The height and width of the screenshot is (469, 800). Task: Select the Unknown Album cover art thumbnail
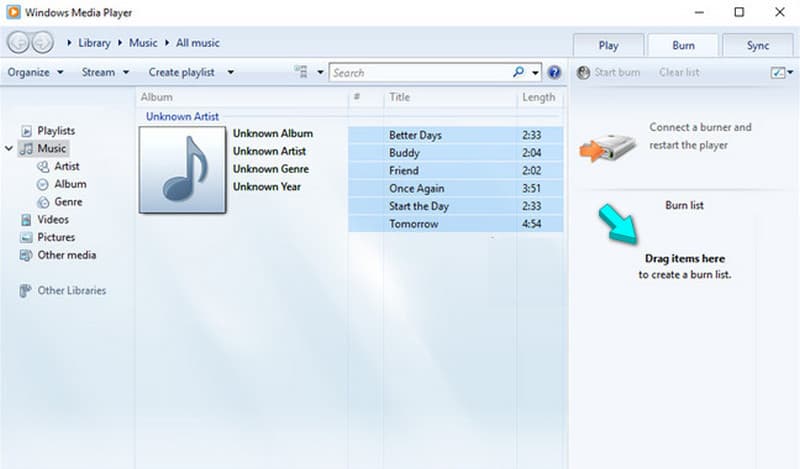(182, 170)
